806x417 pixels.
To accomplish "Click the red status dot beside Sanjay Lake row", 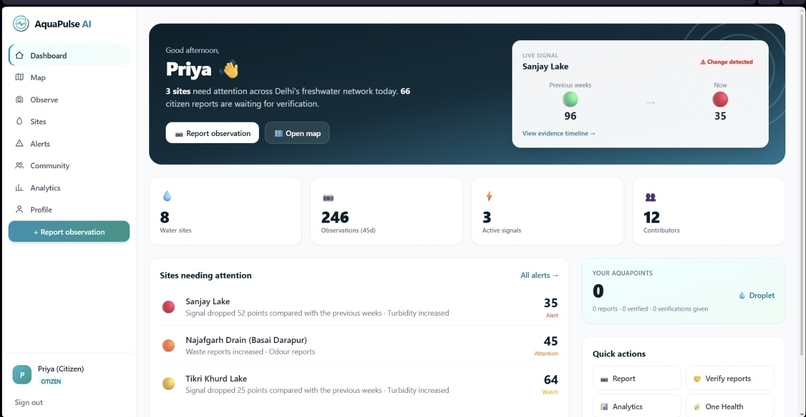I will [x=169, y=307].
